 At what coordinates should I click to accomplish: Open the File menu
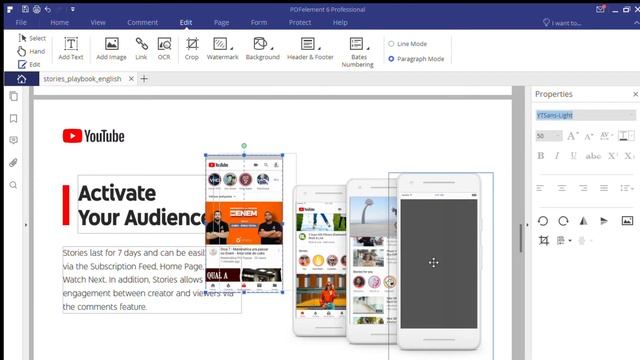[21, 22]
